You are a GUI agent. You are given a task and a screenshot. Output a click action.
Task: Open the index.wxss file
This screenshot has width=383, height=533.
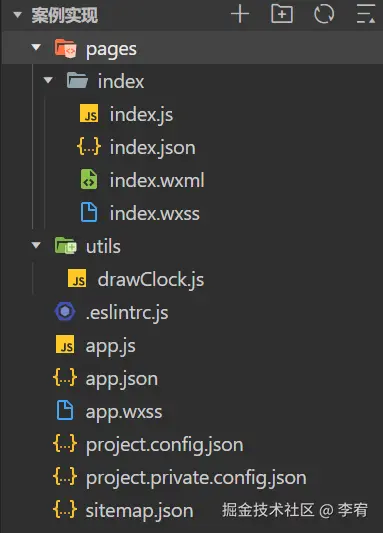[x=155, y=213]
